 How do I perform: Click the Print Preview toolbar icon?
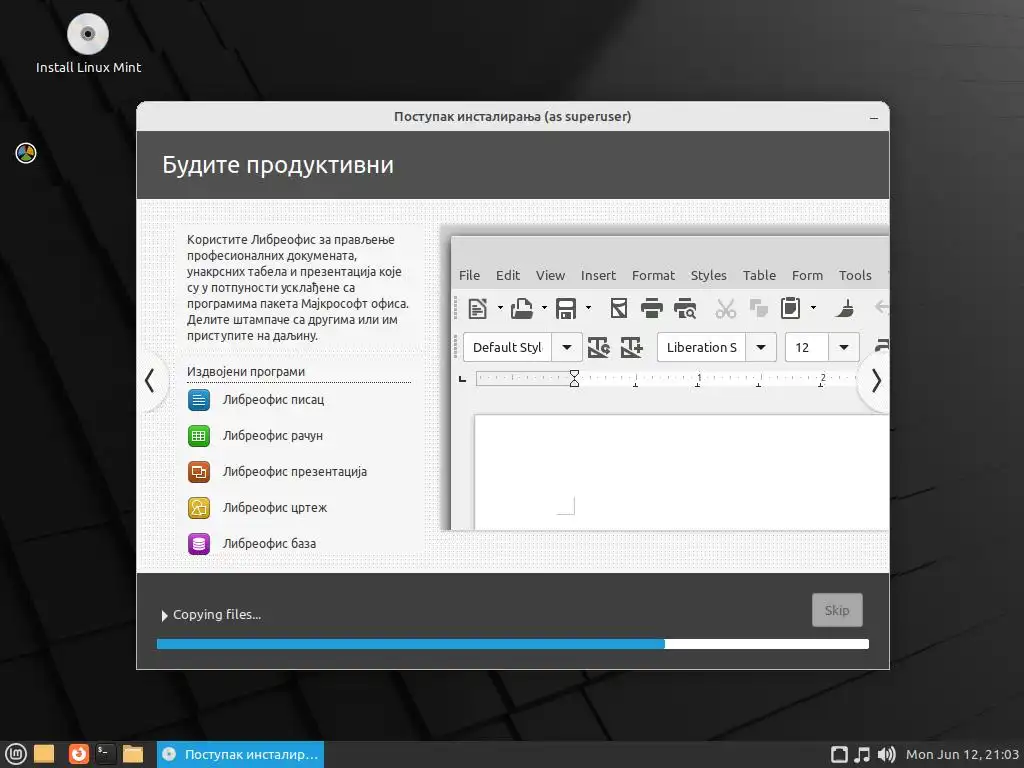[x=685, y=308]
